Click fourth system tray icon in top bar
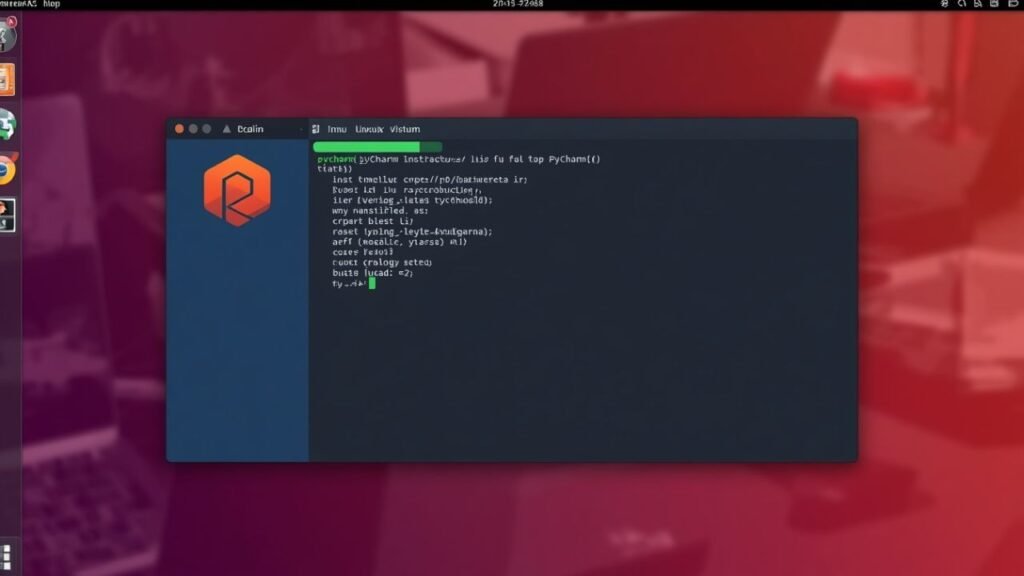This screenshot has width=1024, height=576. click(x=994, y=4)
